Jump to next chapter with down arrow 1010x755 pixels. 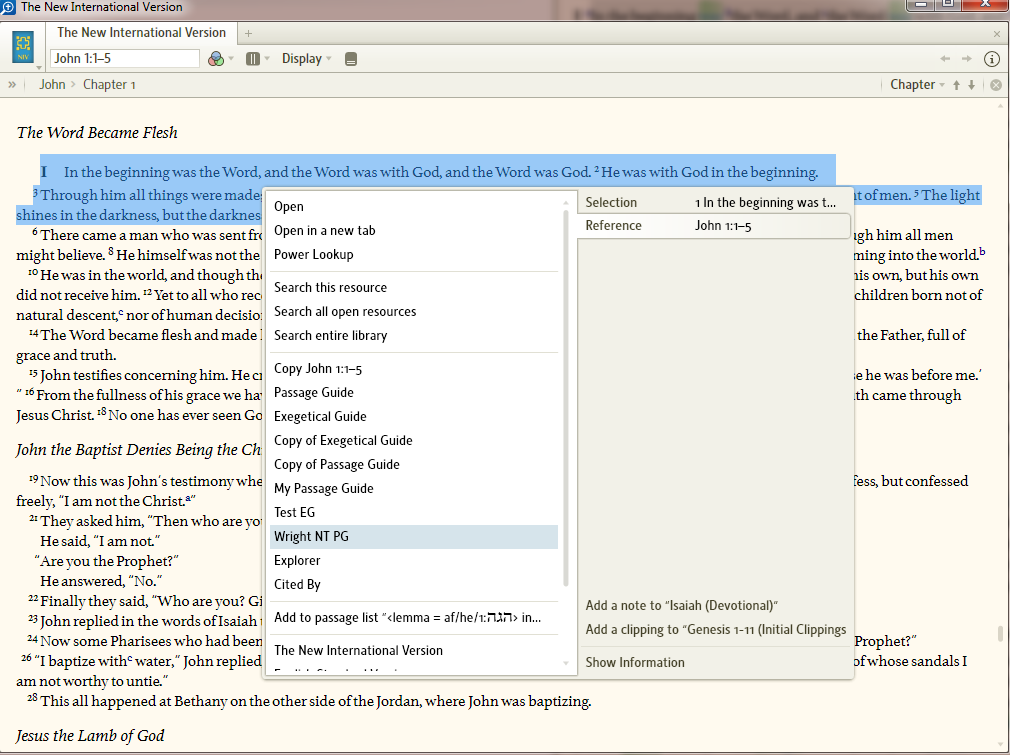pos(971,85)
